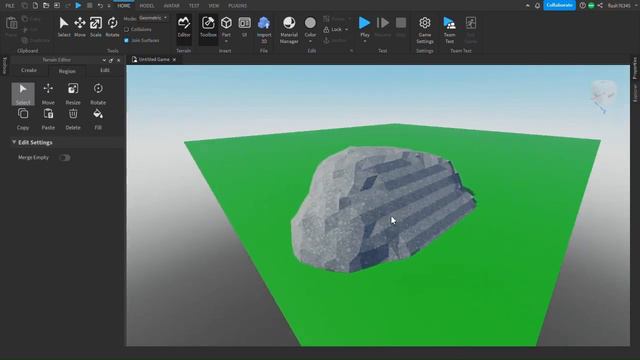Switch to the TEST ribbon tab
The image size is (640, 360).
click(194, 6)
